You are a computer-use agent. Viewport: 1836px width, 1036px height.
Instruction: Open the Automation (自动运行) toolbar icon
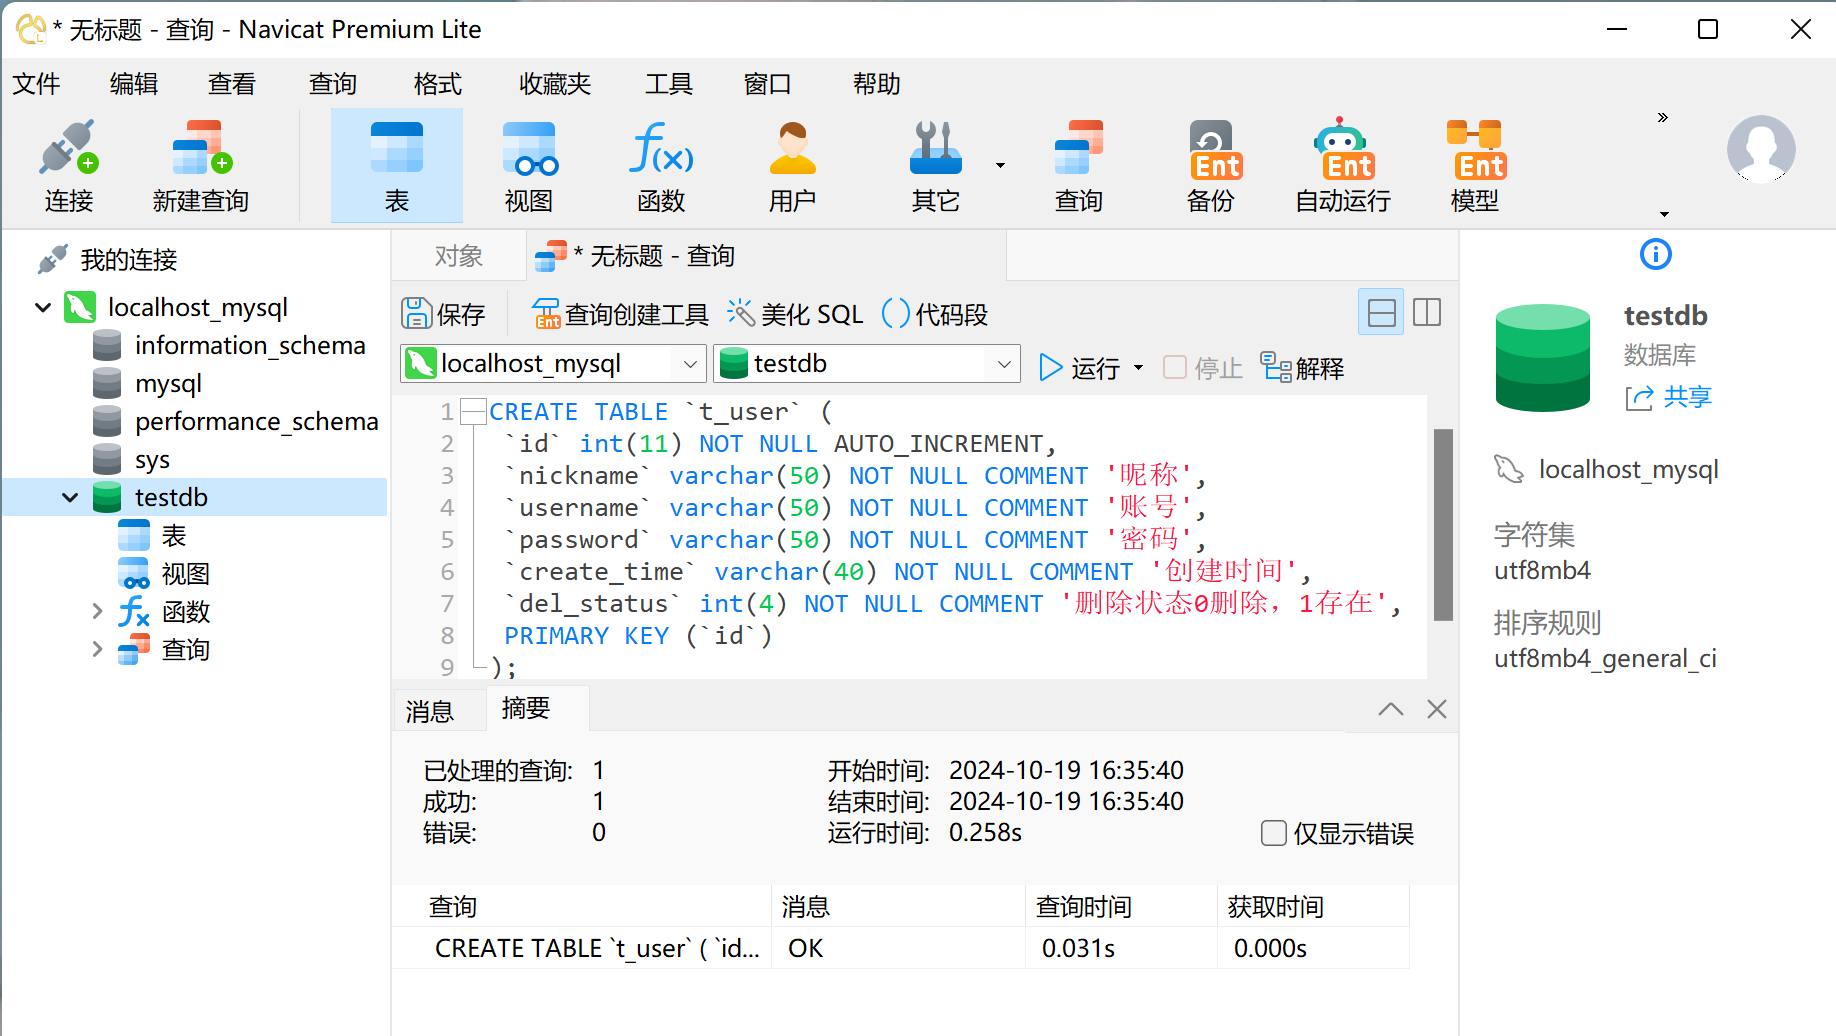pos(1343,166)
